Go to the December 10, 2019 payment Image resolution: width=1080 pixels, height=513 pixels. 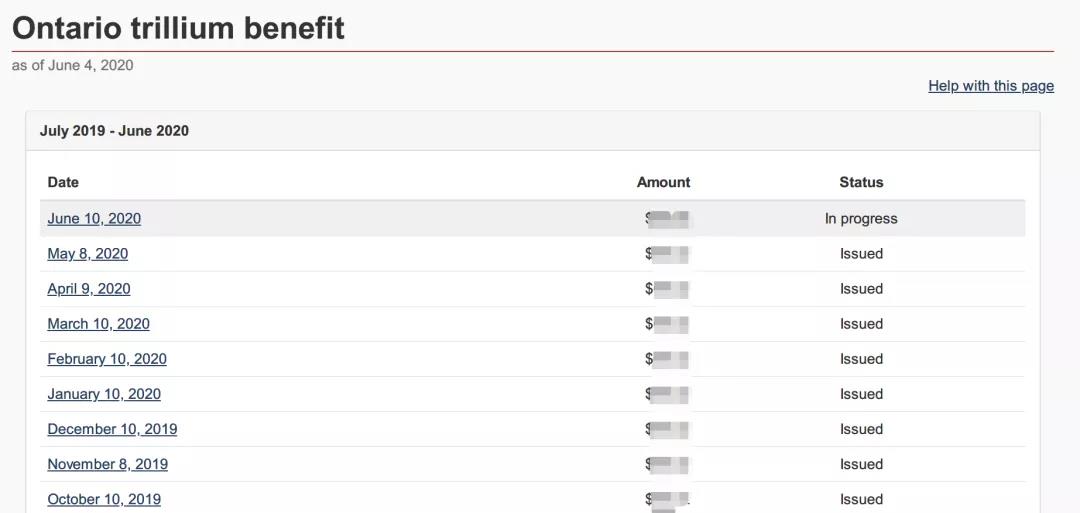(x=112, y=429)
